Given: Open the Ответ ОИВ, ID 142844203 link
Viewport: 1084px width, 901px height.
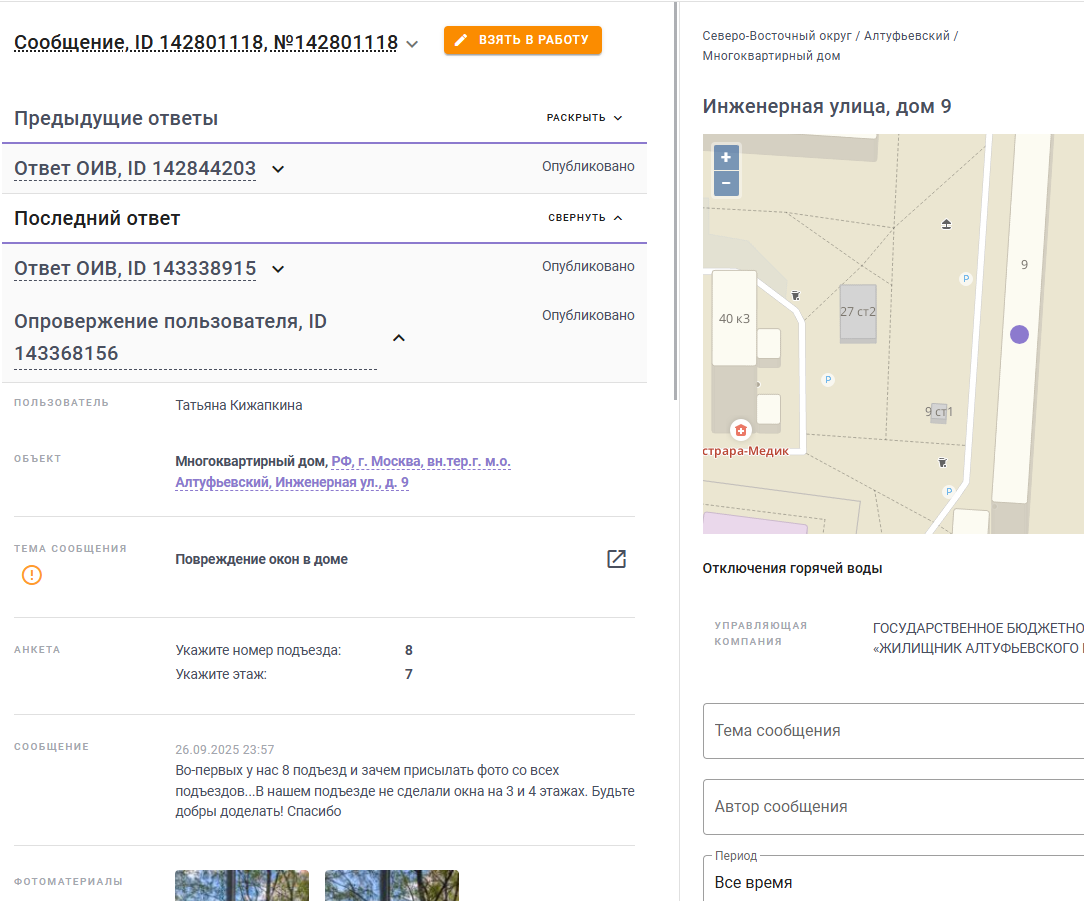Looking at the screenshot, I should point(135,169).
